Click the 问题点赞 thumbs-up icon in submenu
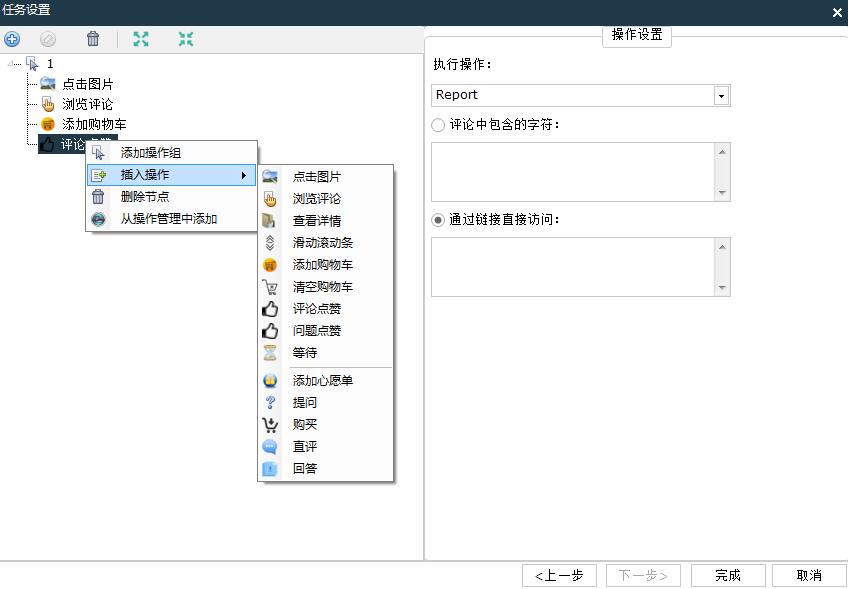 (270, 331)
